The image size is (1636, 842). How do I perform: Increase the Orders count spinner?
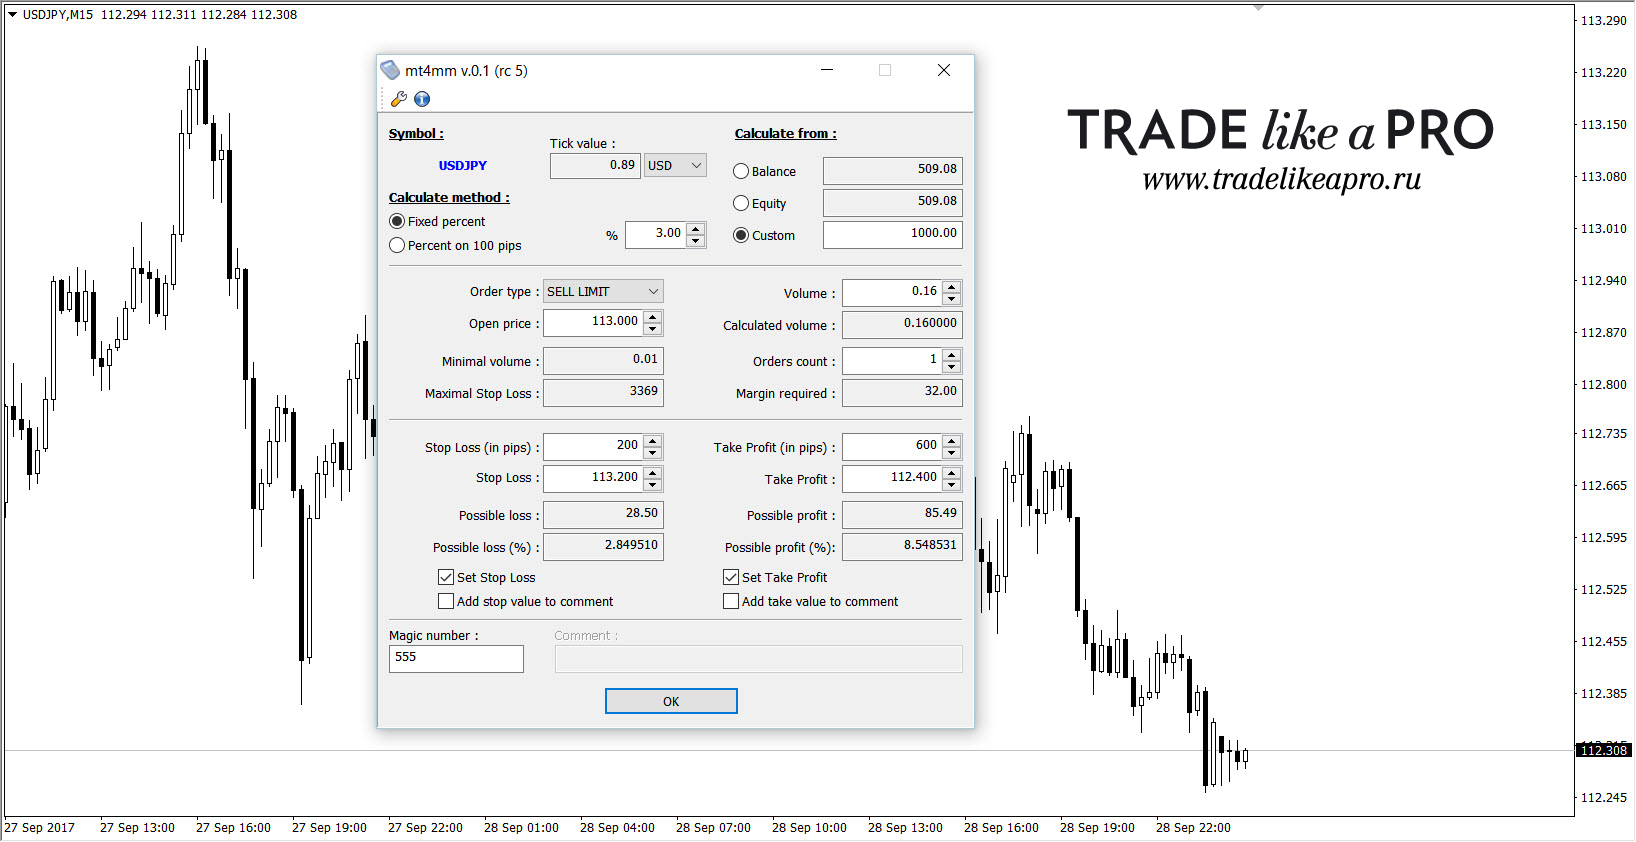pyautogui.click(x=952, y=355)
